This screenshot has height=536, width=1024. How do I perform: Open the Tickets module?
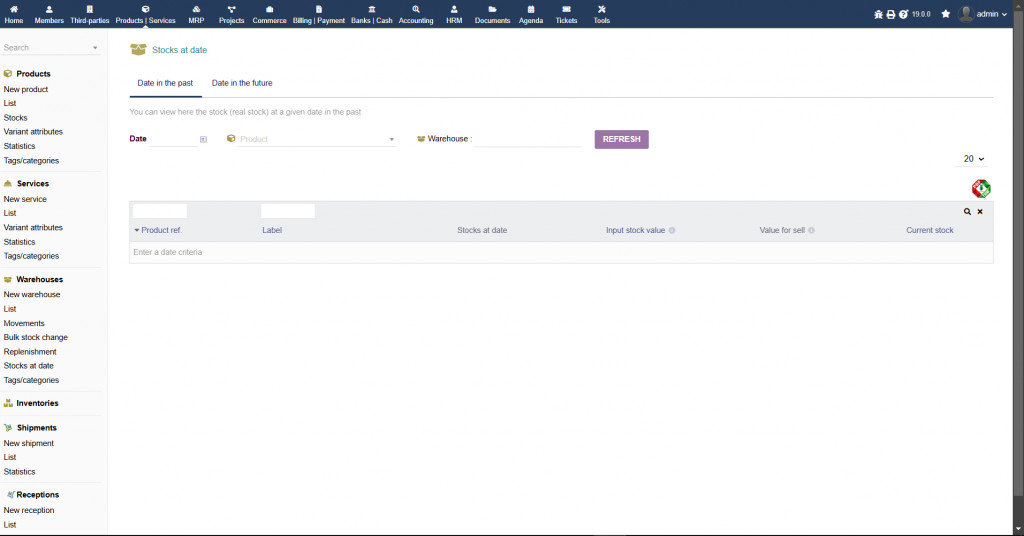[566, 14]
